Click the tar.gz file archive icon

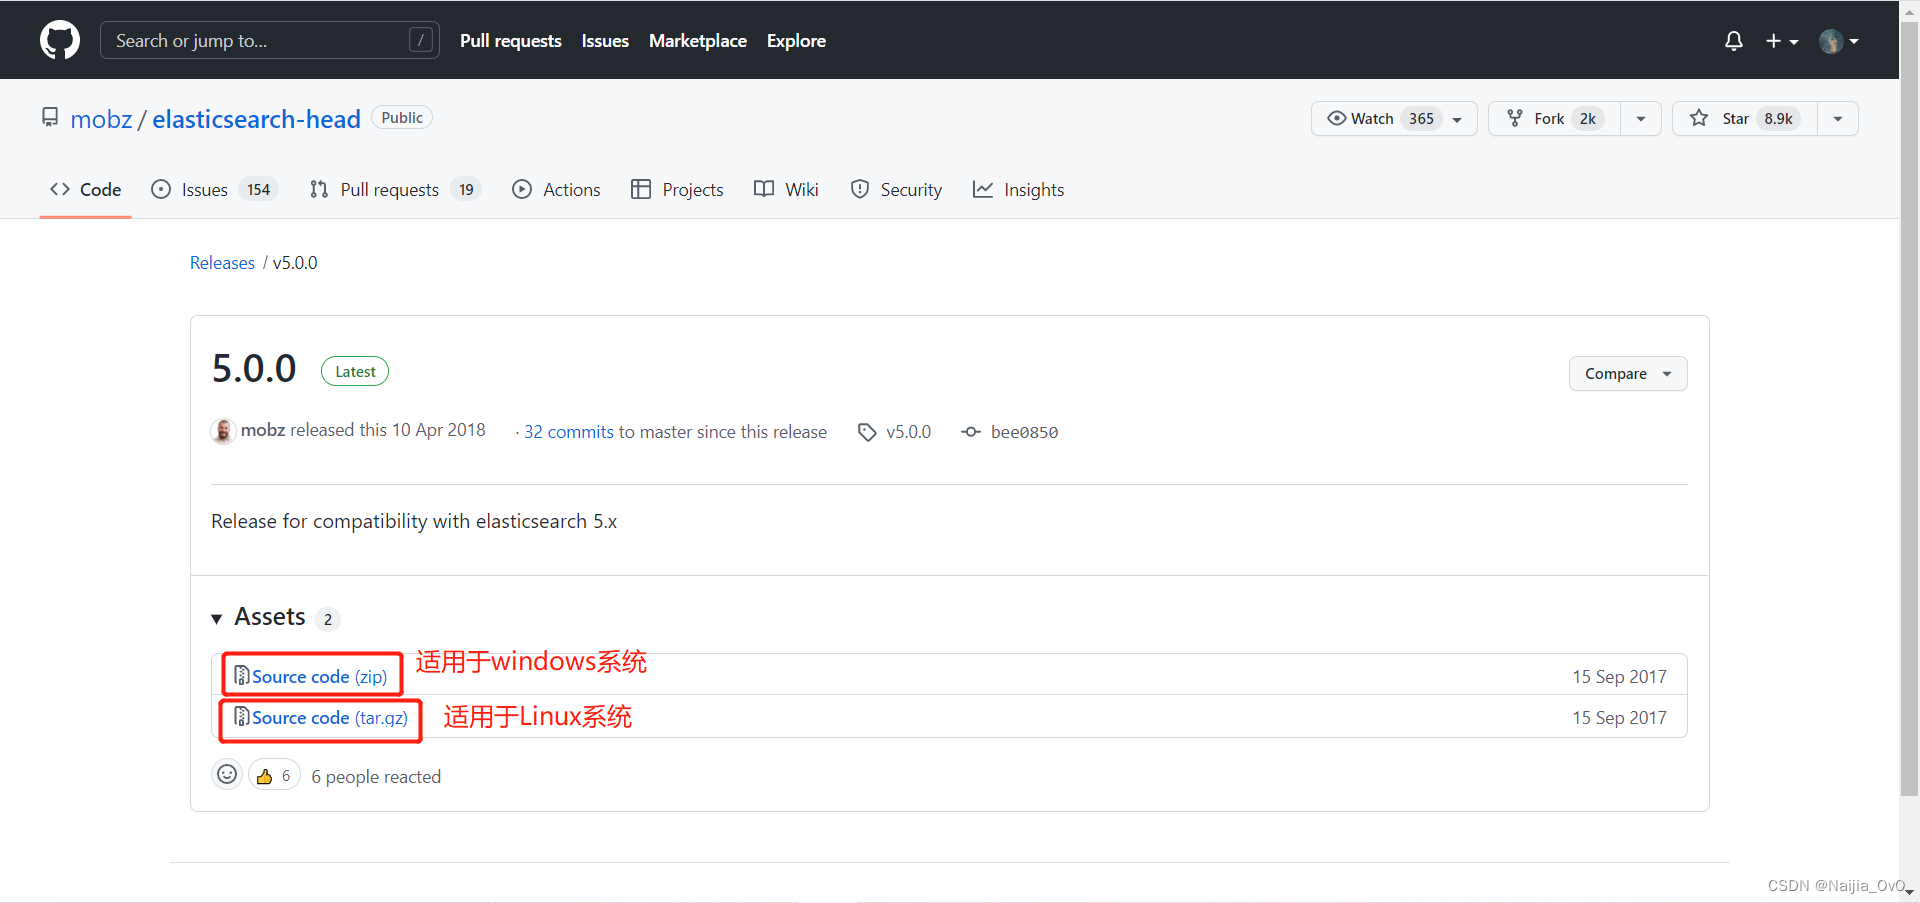pyautogui.click(x=241, y=717)
